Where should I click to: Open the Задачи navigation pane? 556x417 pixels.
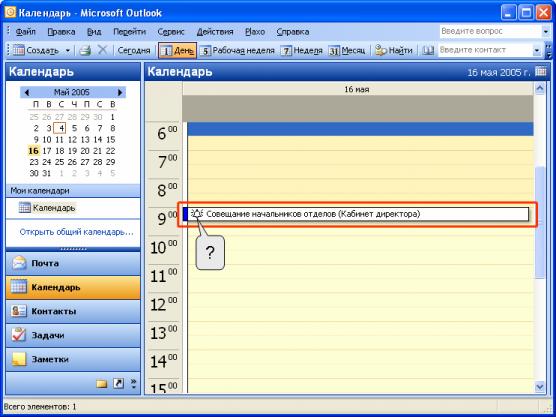pos(73,335)
